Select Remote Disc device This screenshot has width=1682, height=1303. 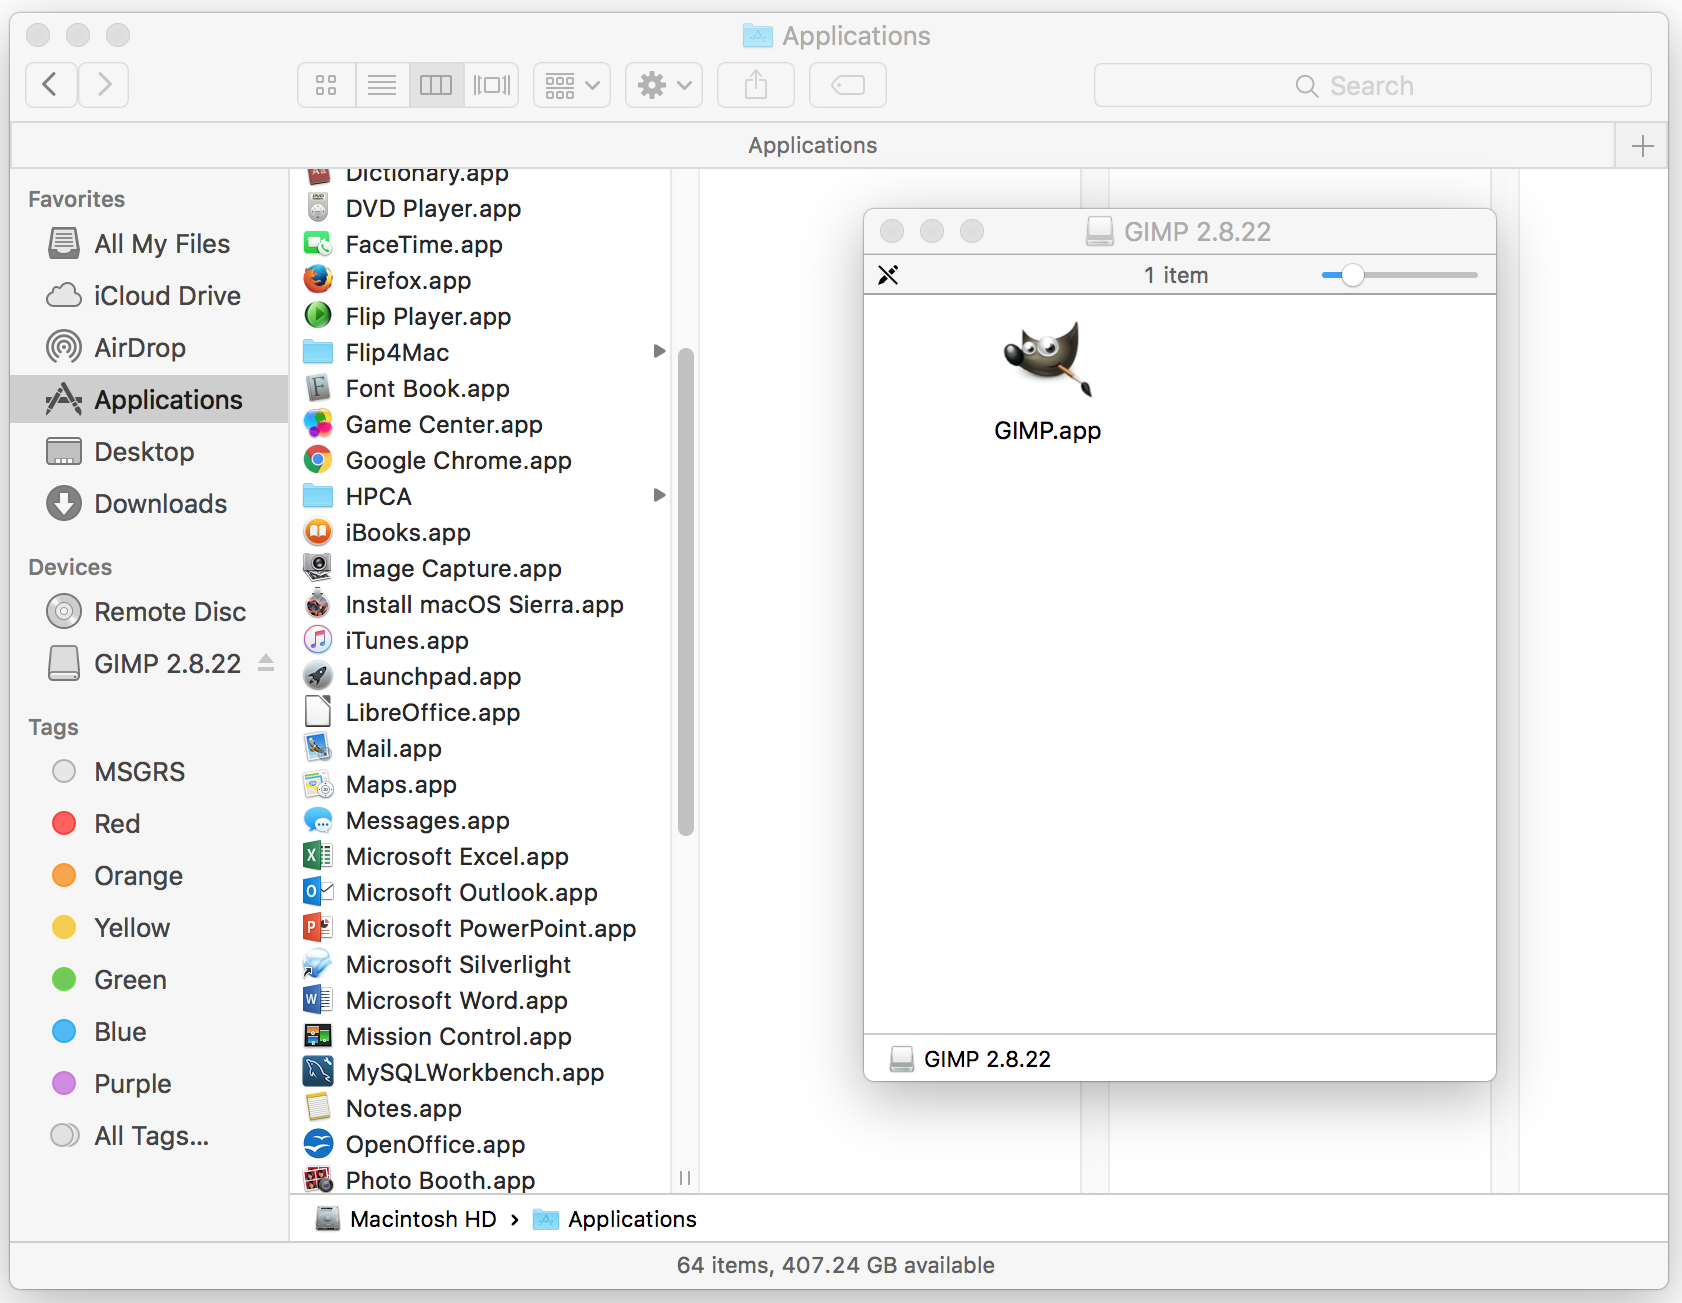pos(147,612)
